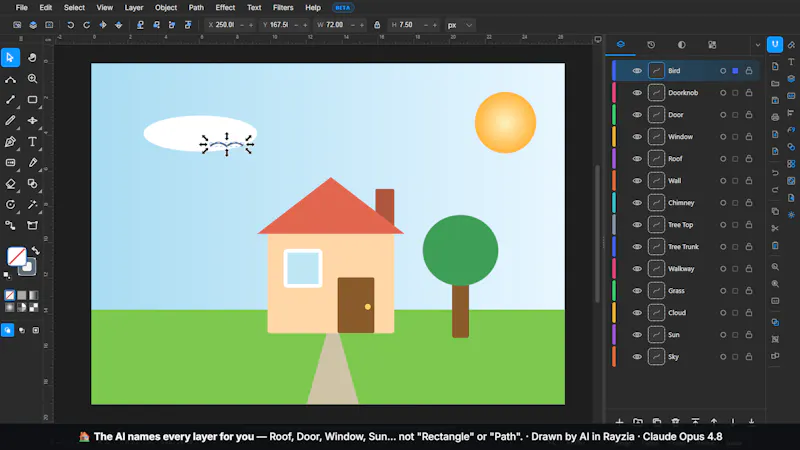The height and width of the screenshot is (450, 800).
Task: Select the Shape builder tool
Action: tap(32, 184)
